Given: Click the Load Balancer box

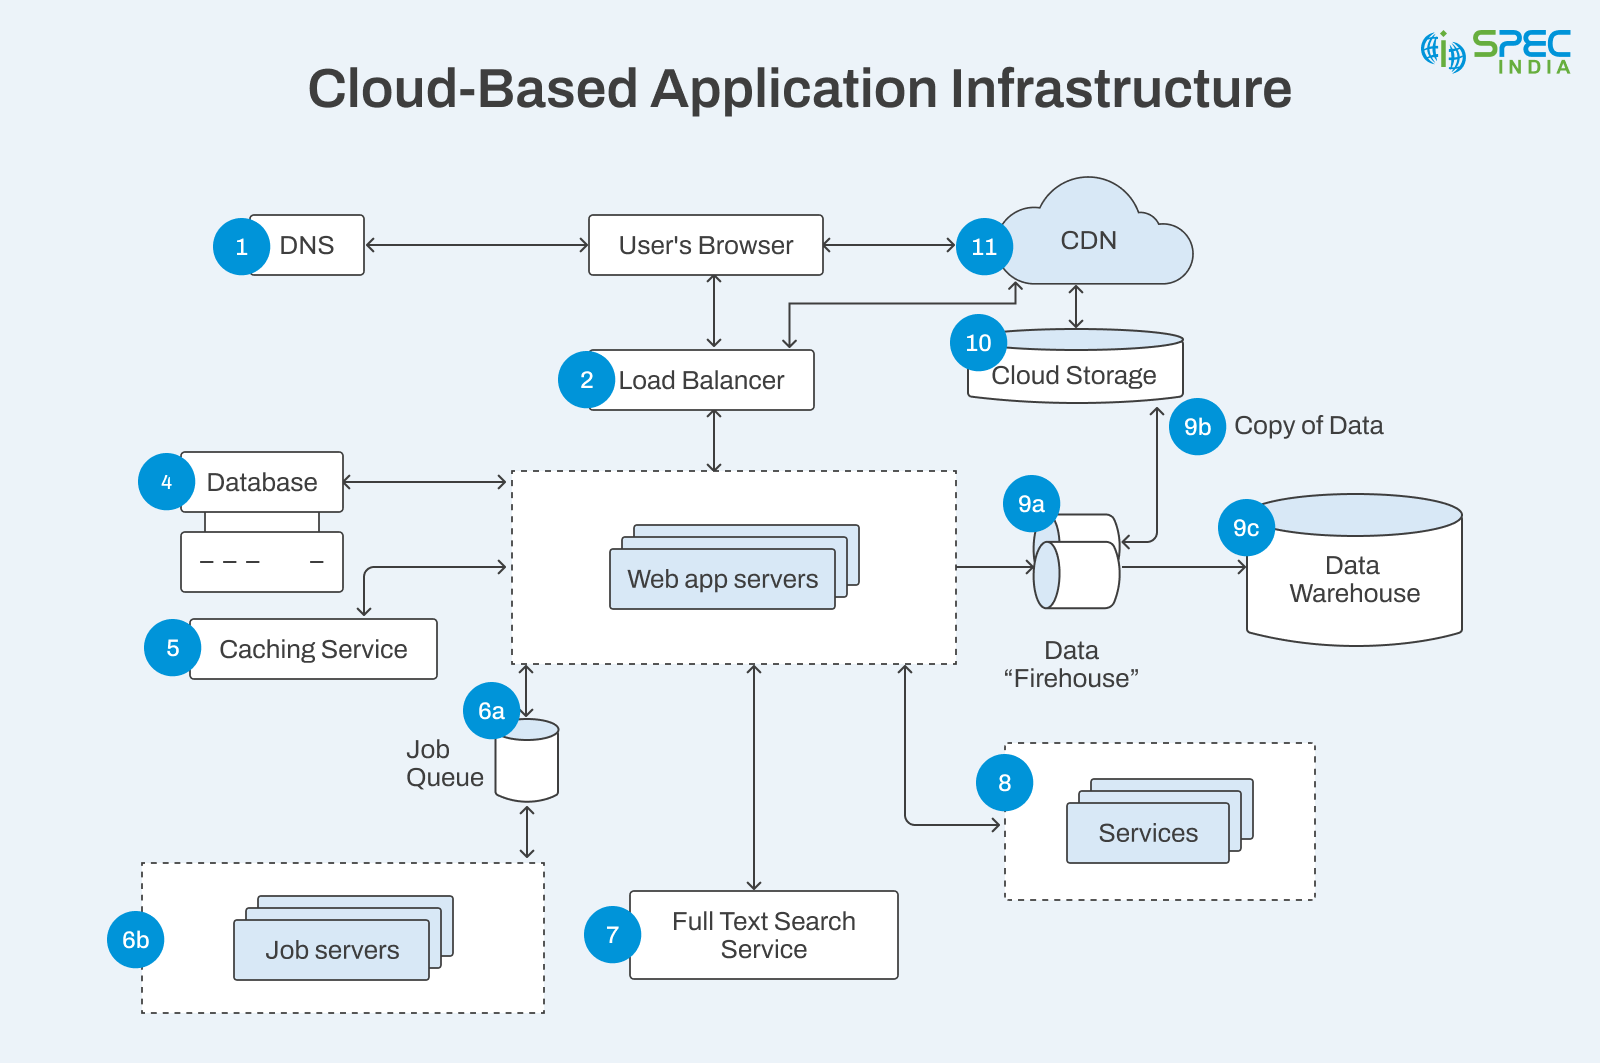Looking at the screenshot, I should tap(701, 380).
